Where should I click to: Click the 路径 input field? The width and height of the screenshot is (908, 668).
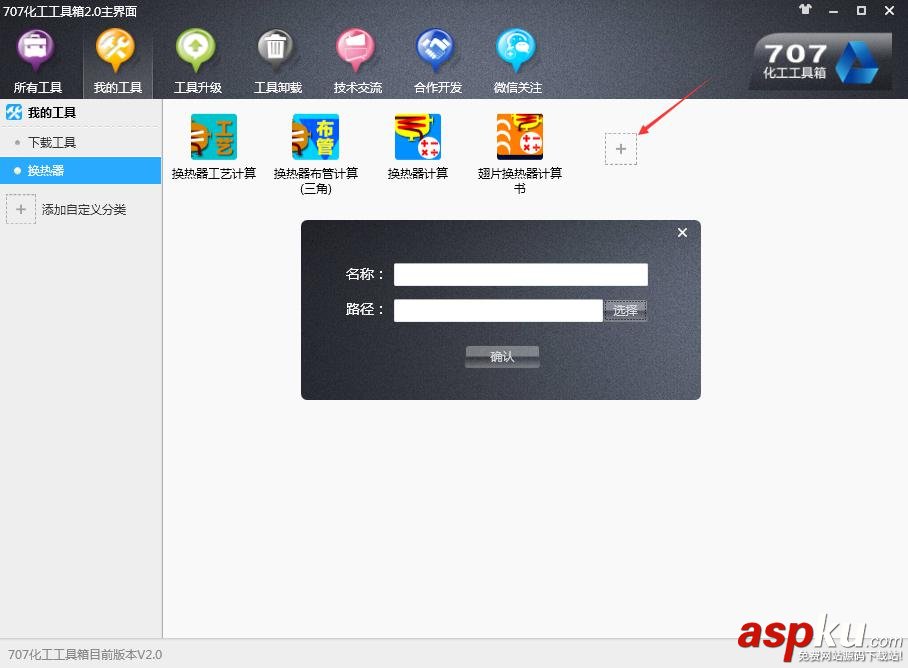[498, 310]
